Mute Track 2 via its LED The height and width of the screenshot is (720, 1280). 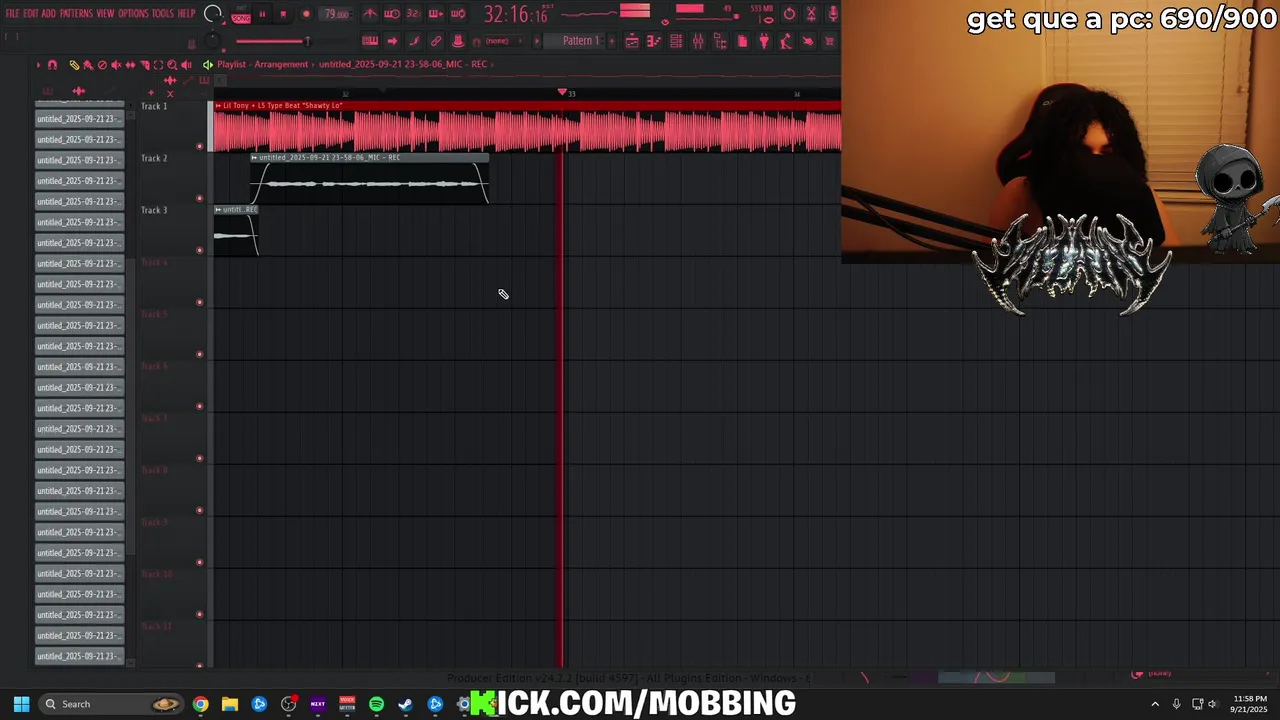[x=200, y=198]
